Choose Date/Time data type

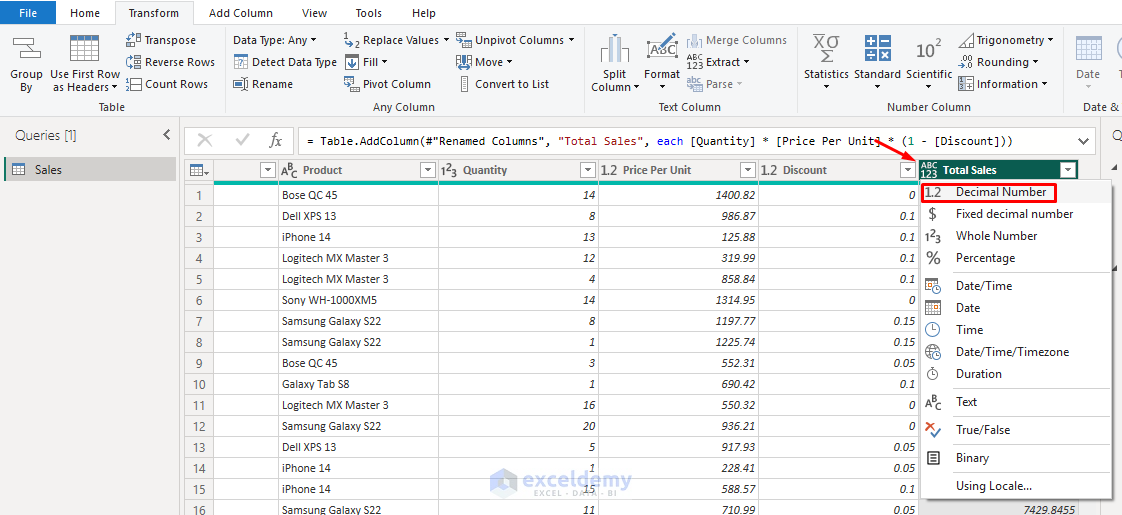[x=1016, y=286]
